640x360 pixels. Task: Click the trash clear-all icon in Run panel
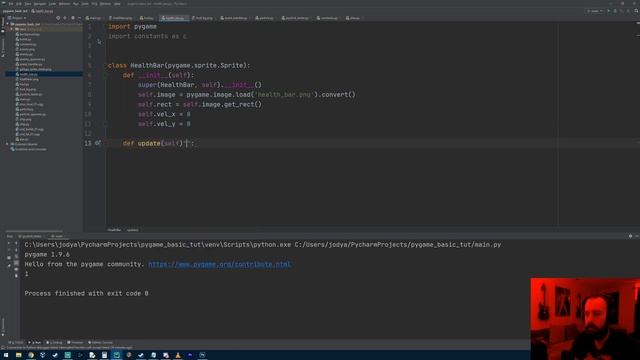coord(16,276)
